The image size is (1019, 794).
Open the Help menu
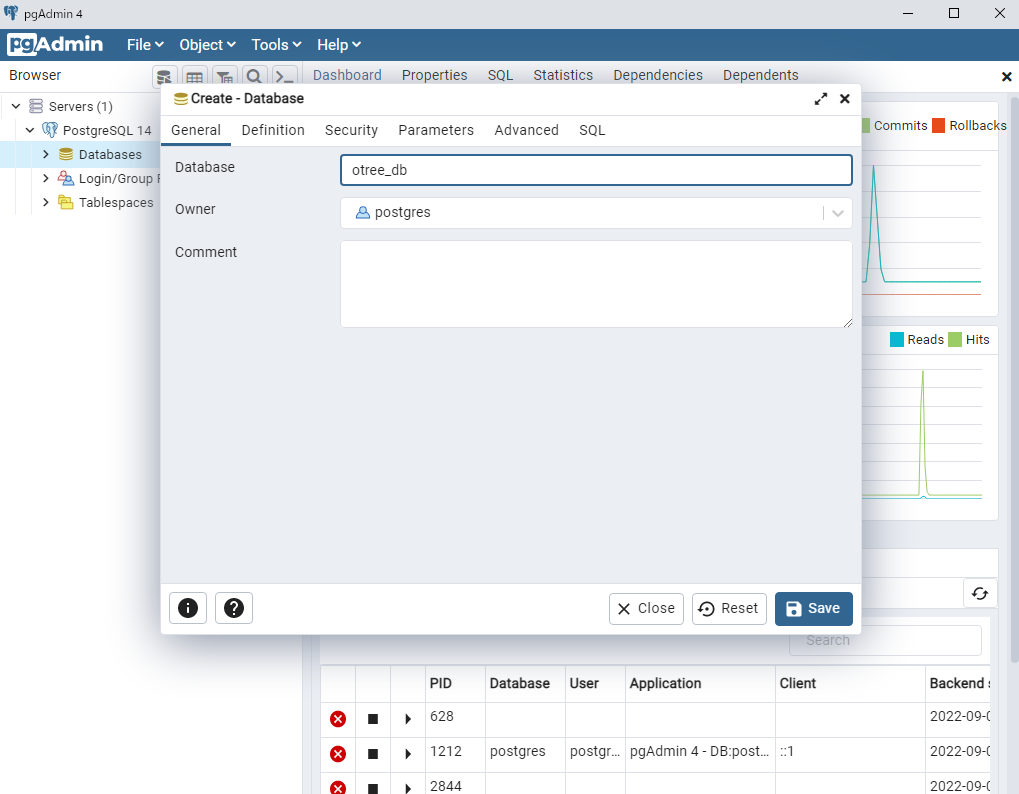[339, 45]
